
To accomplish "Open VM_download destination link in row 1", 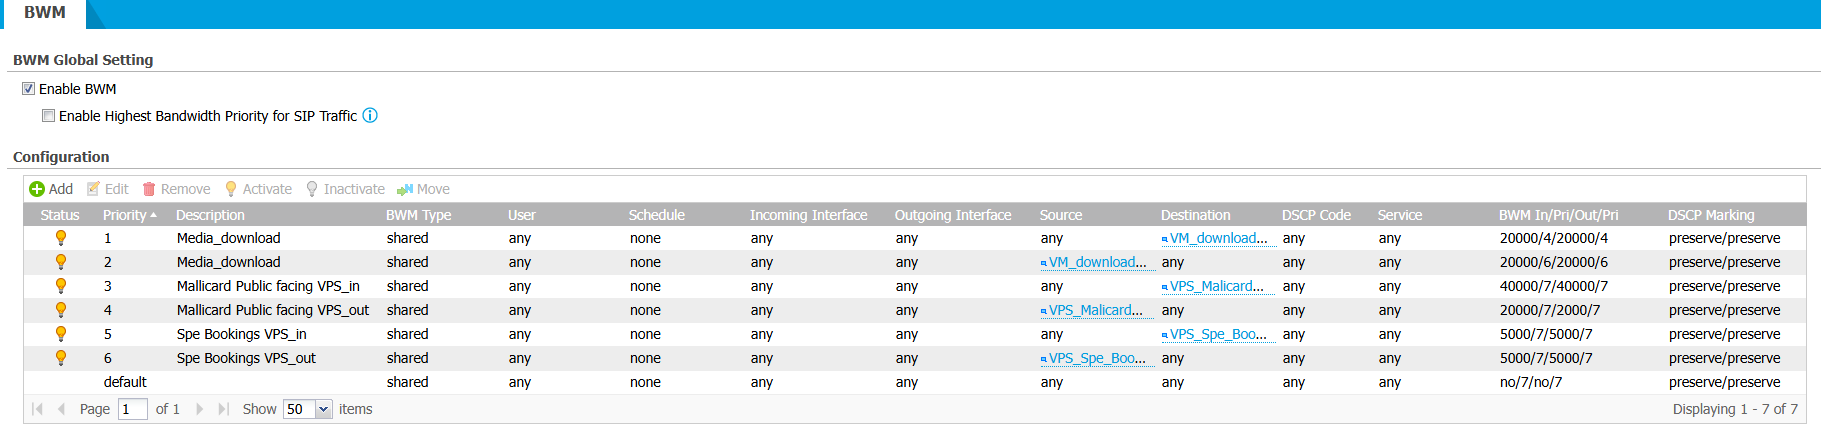I will [1218, 238].
